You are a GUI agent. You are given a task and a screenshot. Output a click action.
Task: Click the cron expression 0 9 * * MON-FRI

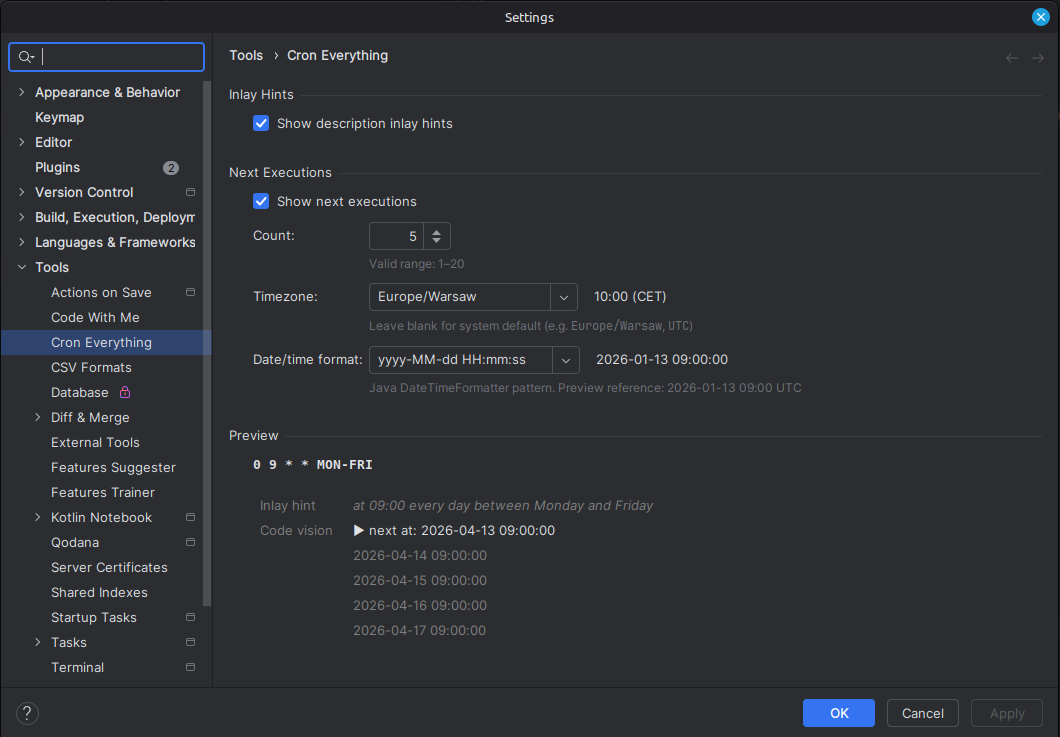(x=313, y=465)
